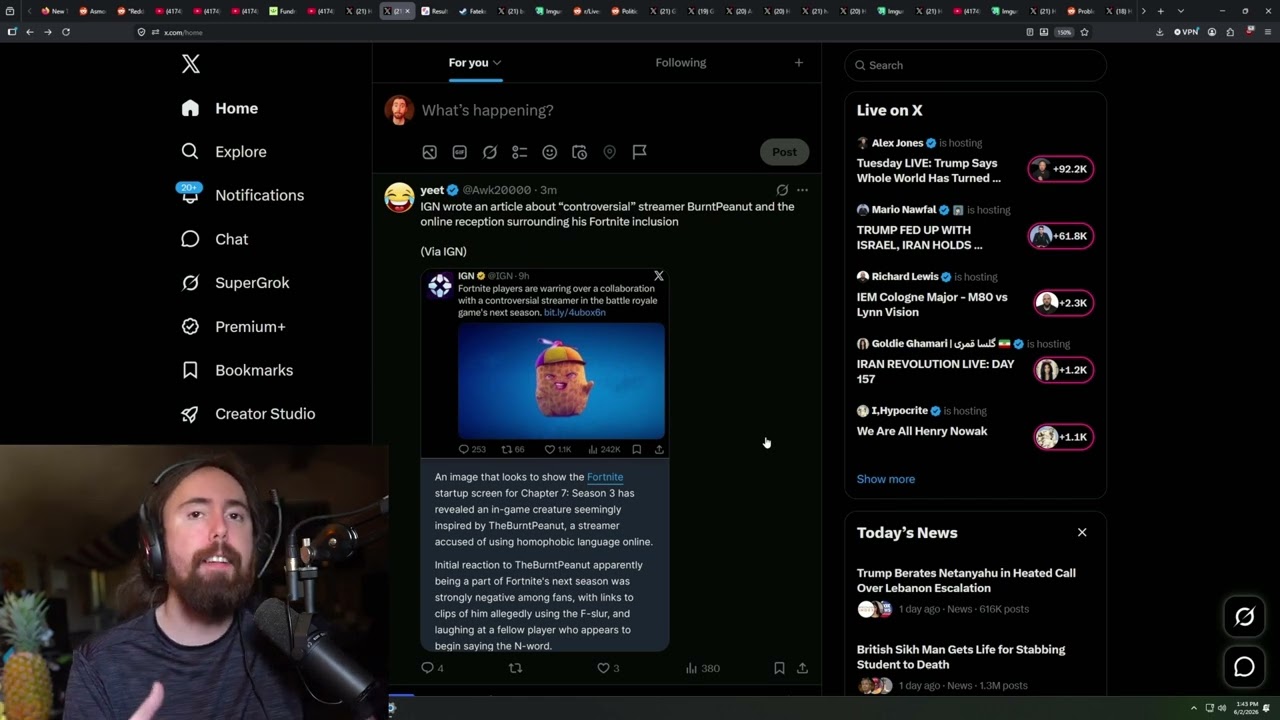Viewport: 1280px width, 720px height.
Task: Open the Home page from sidebar
Action: click(219, 108)
